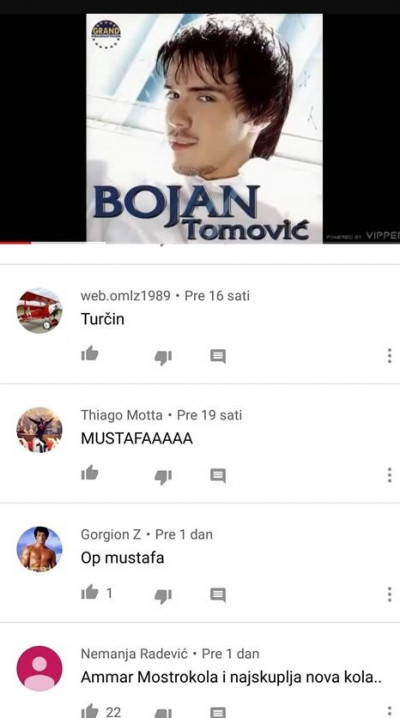This screenshot has width=400, height=718.
Task: Reply to the "Turčin" comment
Action: coord(218,356)
